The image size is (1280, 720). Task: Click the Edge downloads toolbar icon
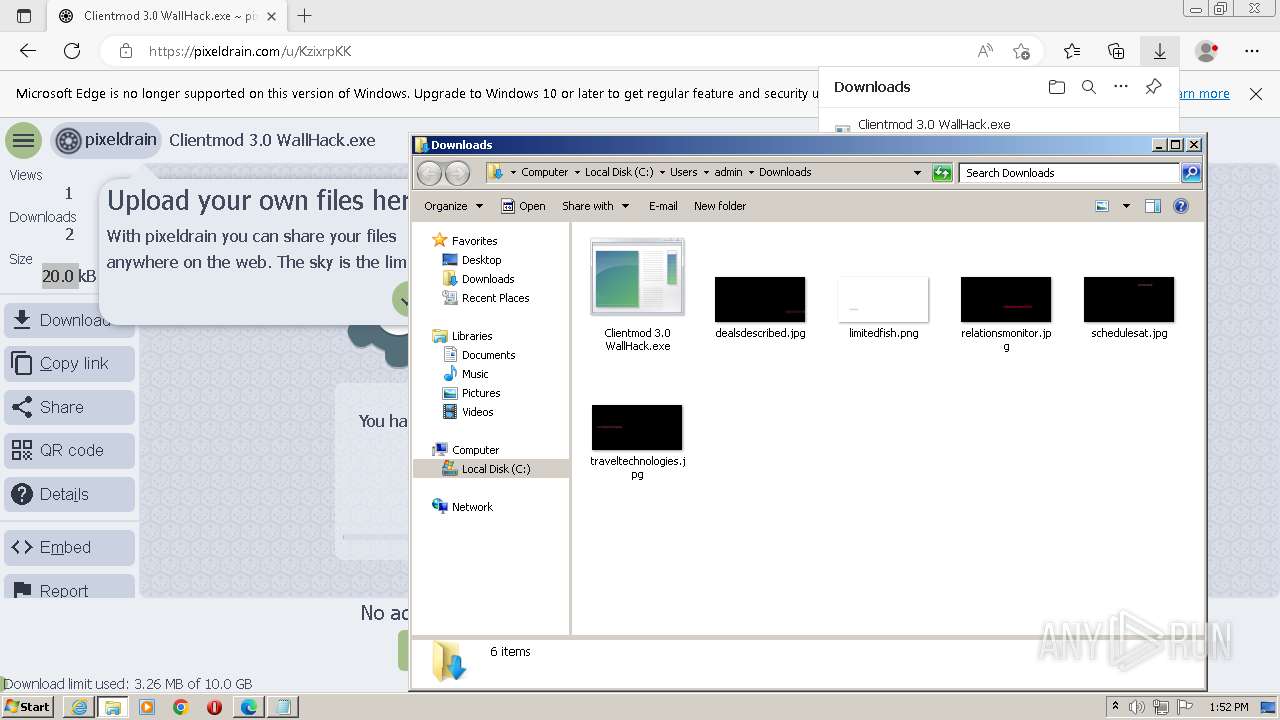click(1160, 51)
